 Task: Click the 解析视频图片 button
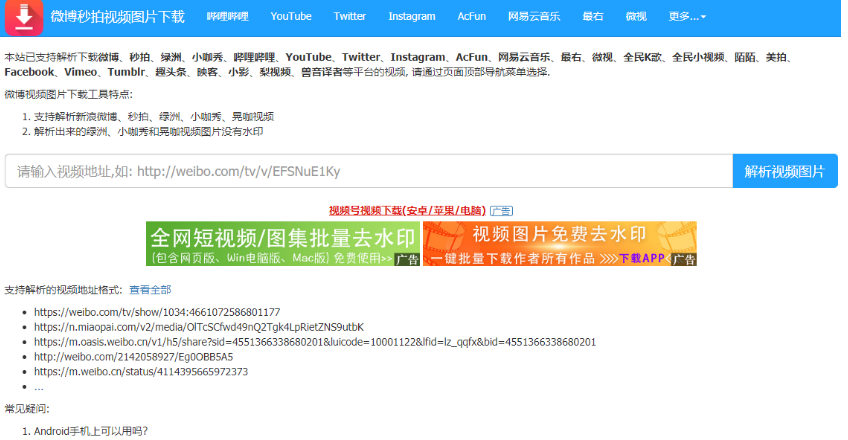click(x=785, y=171)
